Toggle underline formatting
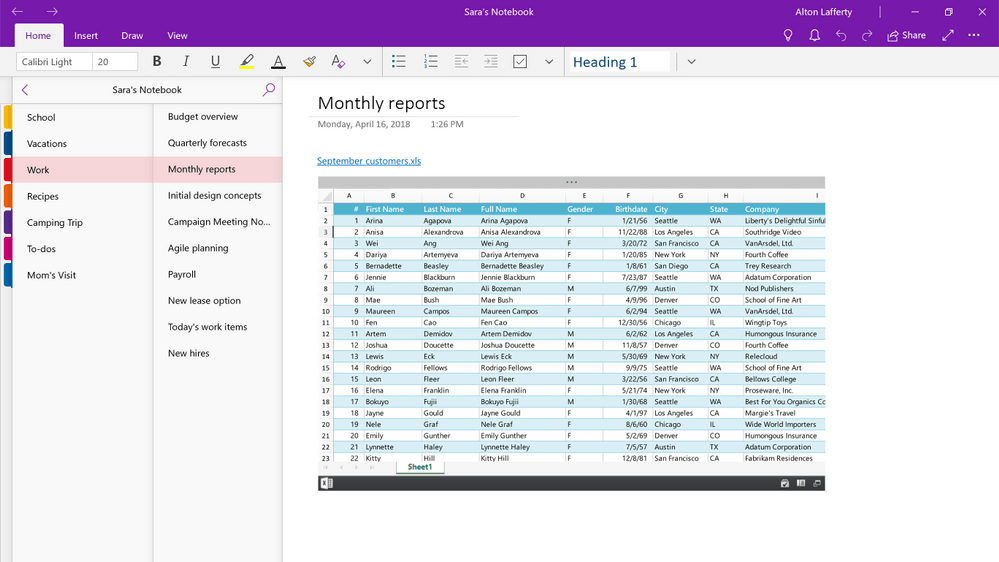Screen dimensions: 999x562 215,61
